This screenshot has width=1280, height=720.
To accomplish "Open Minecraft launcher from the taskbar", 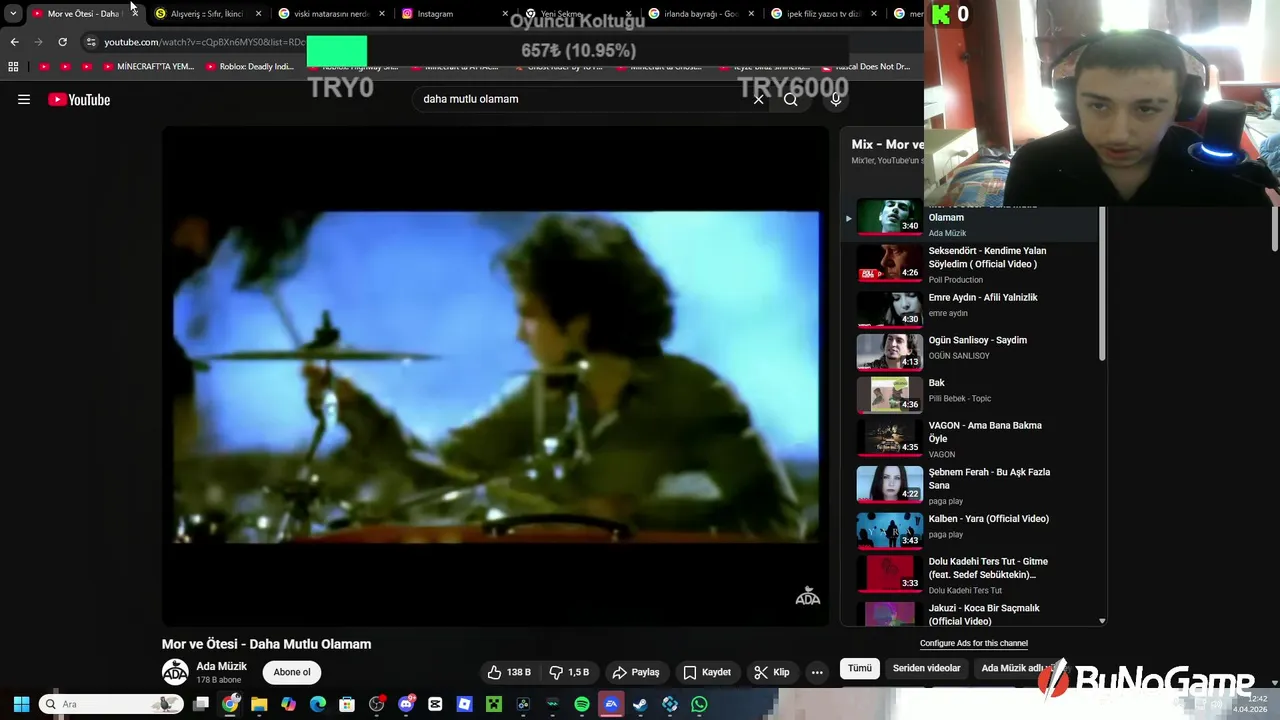I will [493, 704].
